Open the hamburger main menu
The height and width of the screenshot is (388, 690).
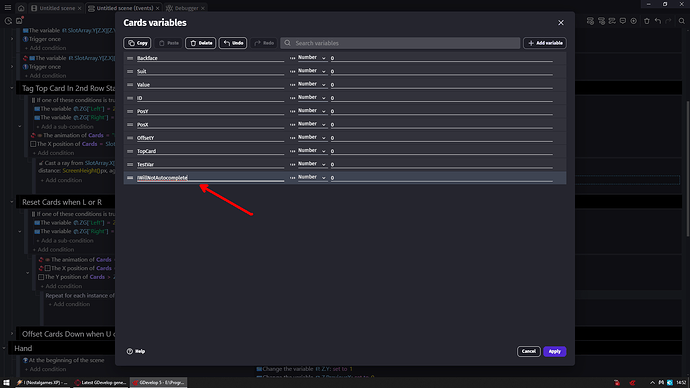point(8,8)
